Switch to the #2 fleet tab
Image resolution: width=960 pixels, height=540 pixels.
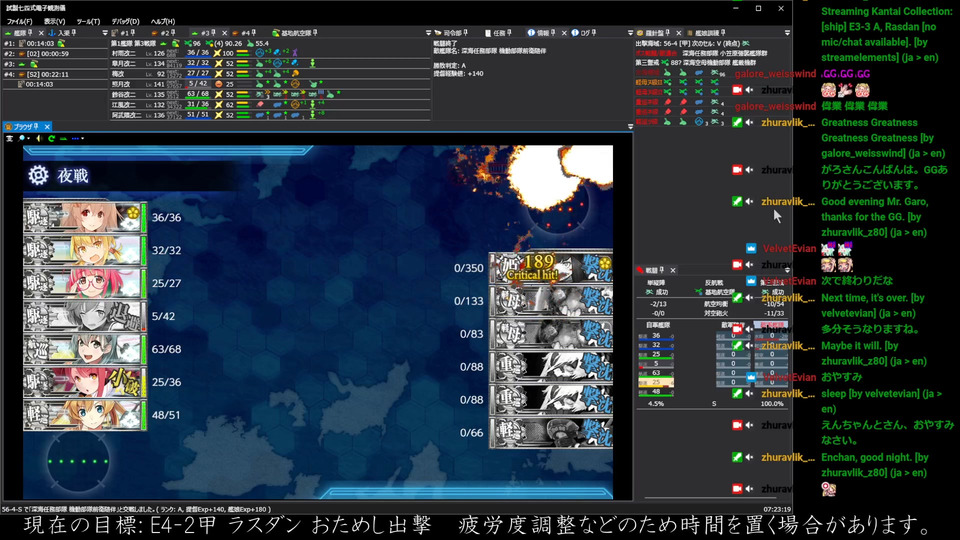[164, 33]
